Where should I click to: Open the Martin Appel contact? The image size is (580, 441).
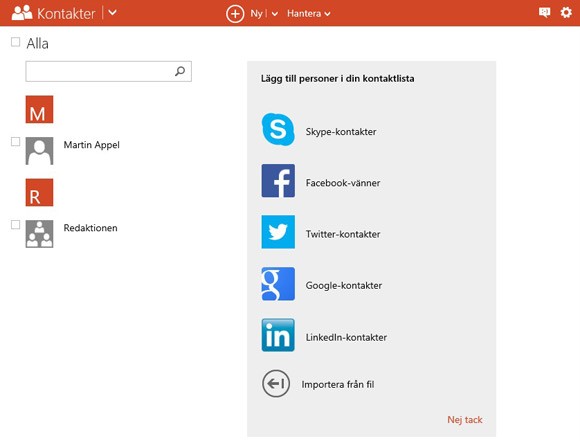pos(91,145)
